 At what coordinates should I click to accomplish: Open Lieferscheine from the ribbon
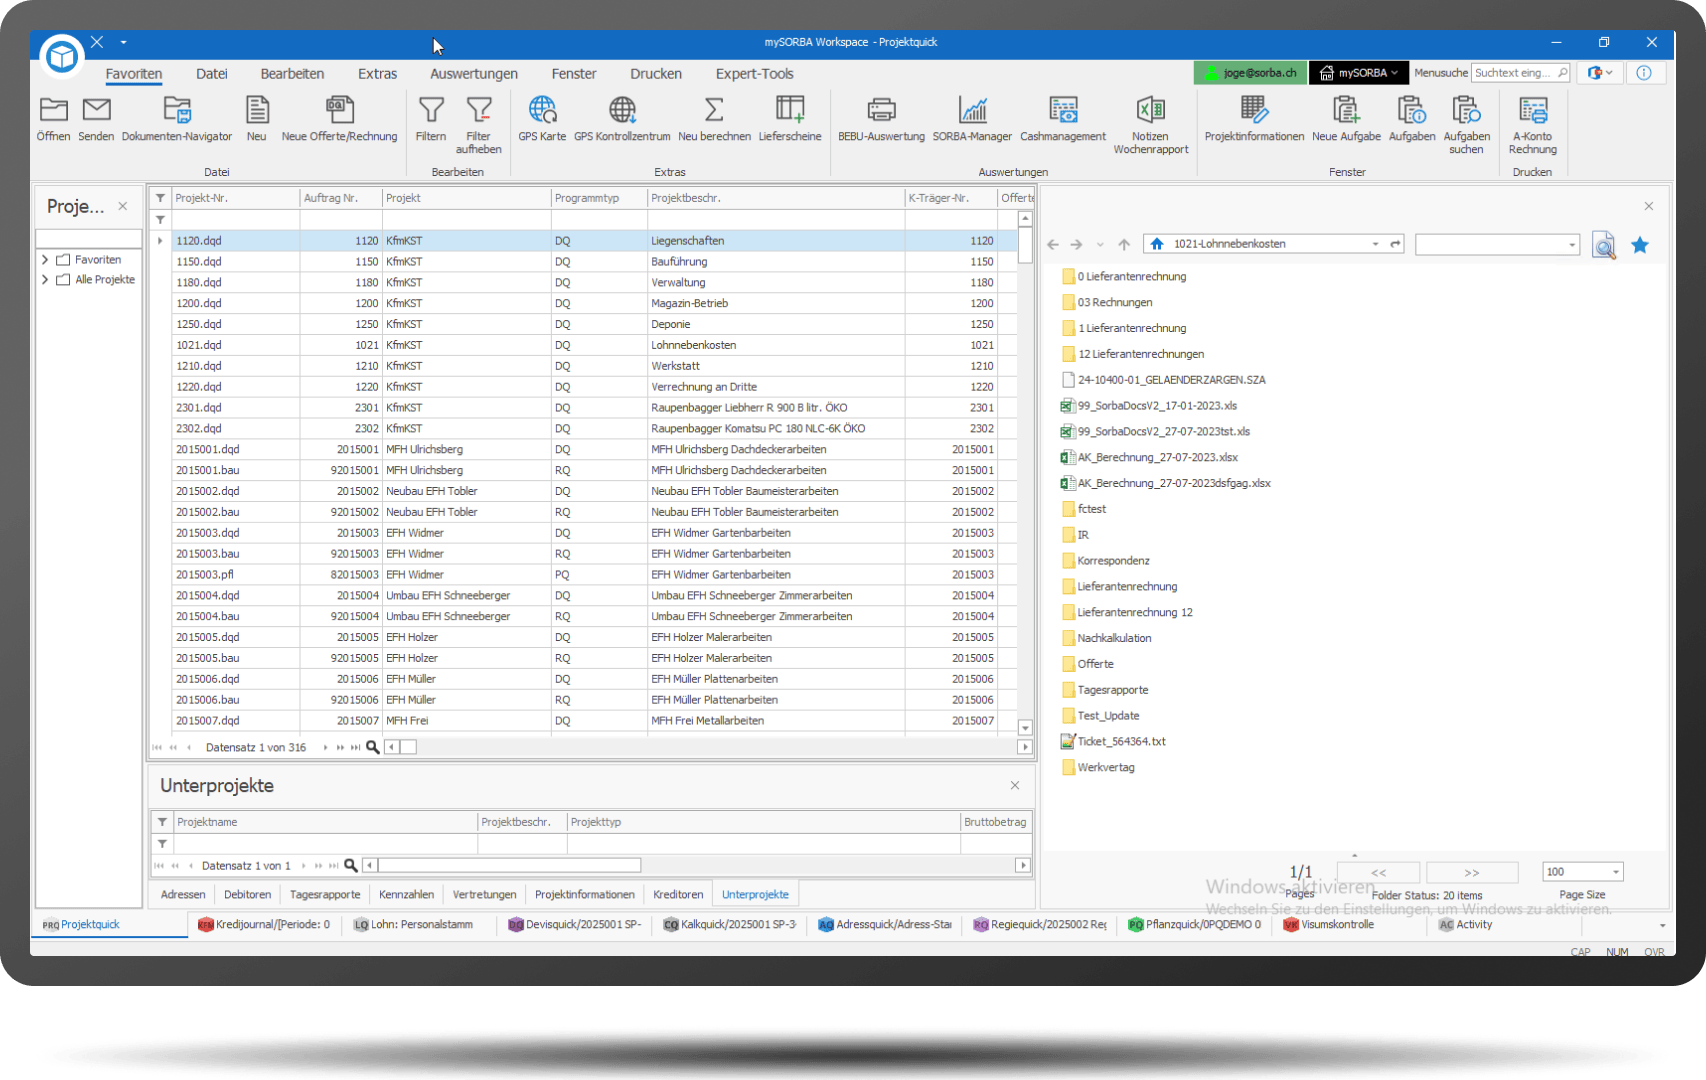(x=790, y=110)
